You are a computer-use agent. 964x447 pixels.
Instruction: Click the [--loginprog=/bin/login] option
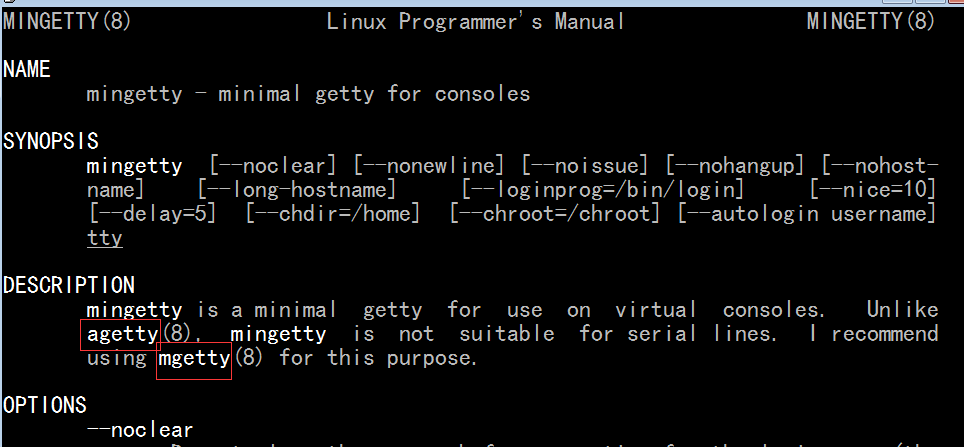click(602, 190)
